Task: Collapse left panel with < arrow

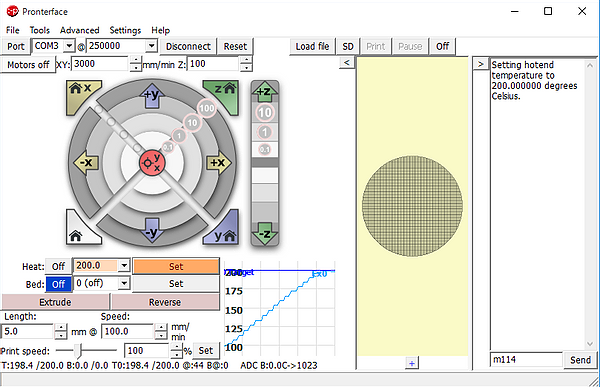Action: pos(347,62)
